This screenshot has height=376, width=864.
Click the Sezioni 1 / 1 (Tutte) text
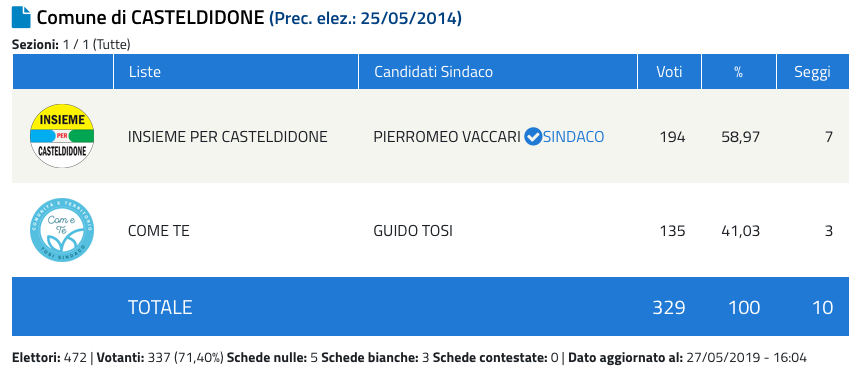pos(71,45)
